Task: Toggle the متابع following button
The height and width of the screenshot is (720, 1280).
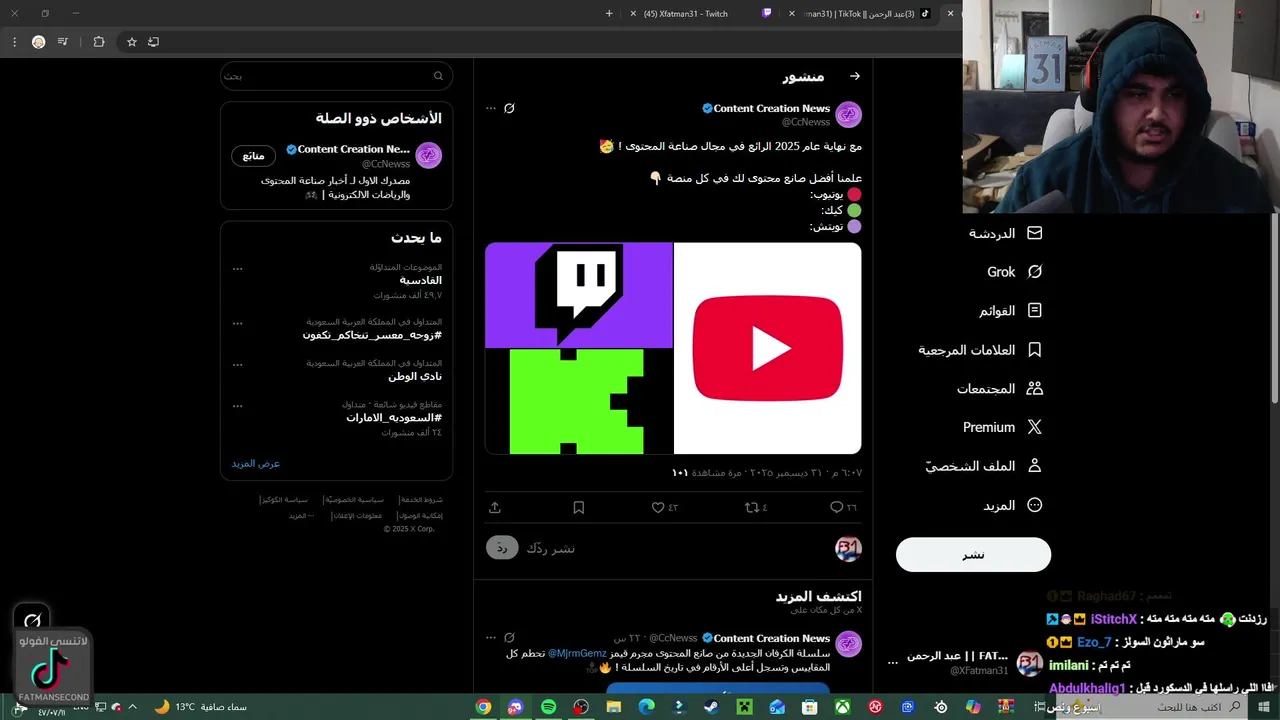Action: [253, 156]
